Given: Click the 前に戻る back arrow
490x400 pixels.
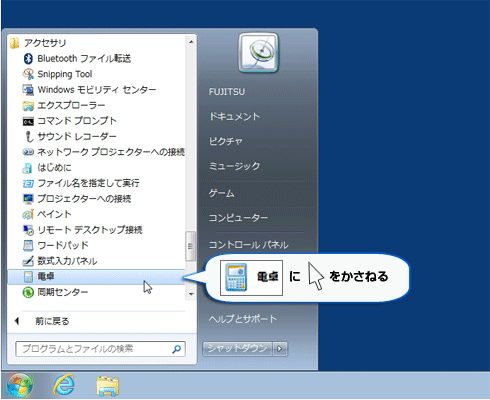Looking at the screenshot, I should click(x=17, y=321).
